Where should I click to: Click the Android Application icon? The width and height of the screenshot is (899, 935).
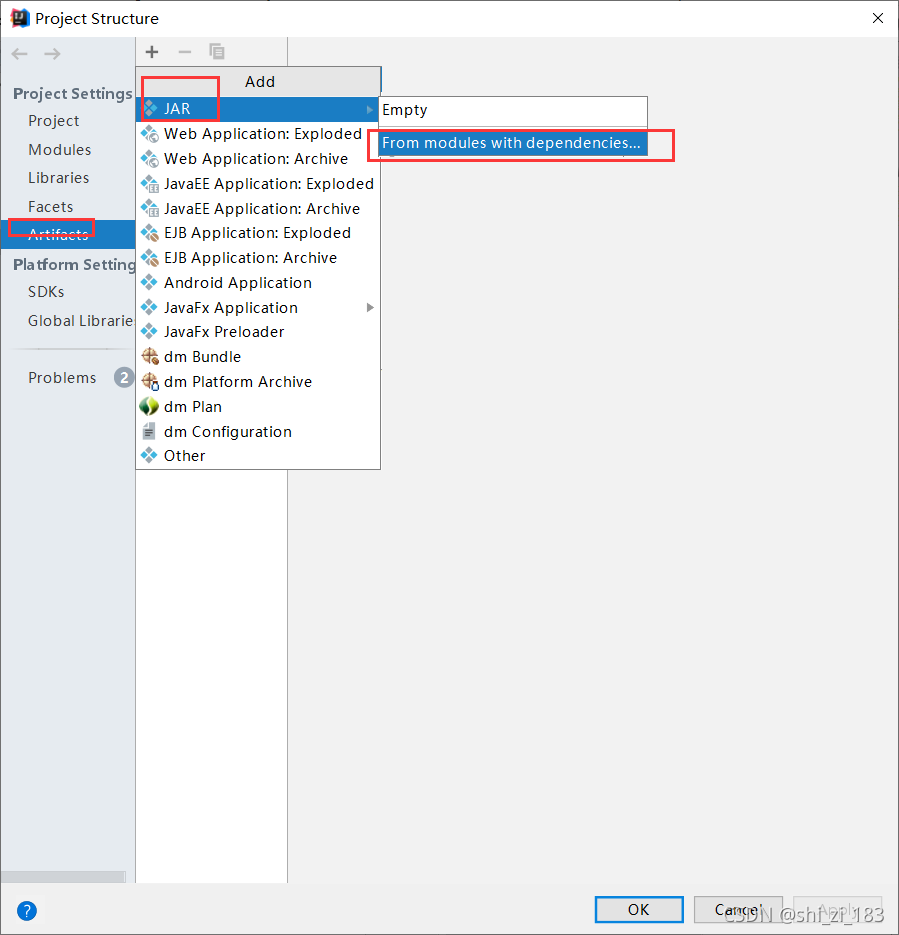tap(149, 283)
